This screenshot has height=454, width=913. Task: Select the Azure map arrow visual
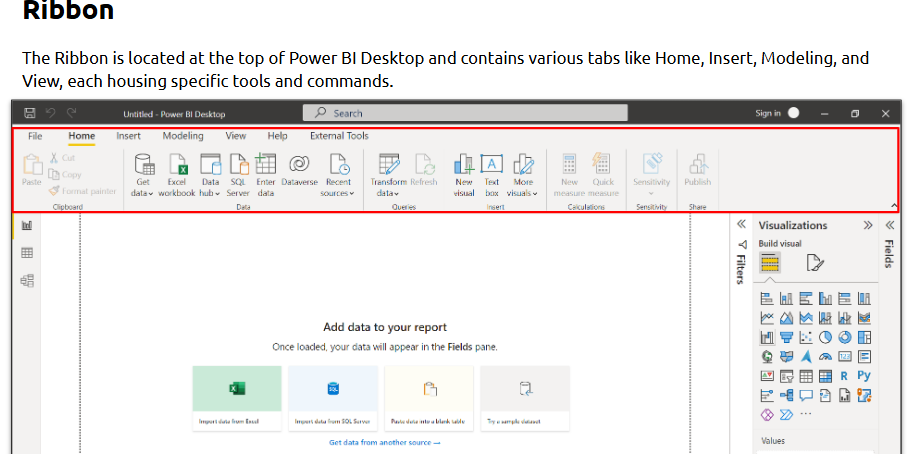point(806,356)
